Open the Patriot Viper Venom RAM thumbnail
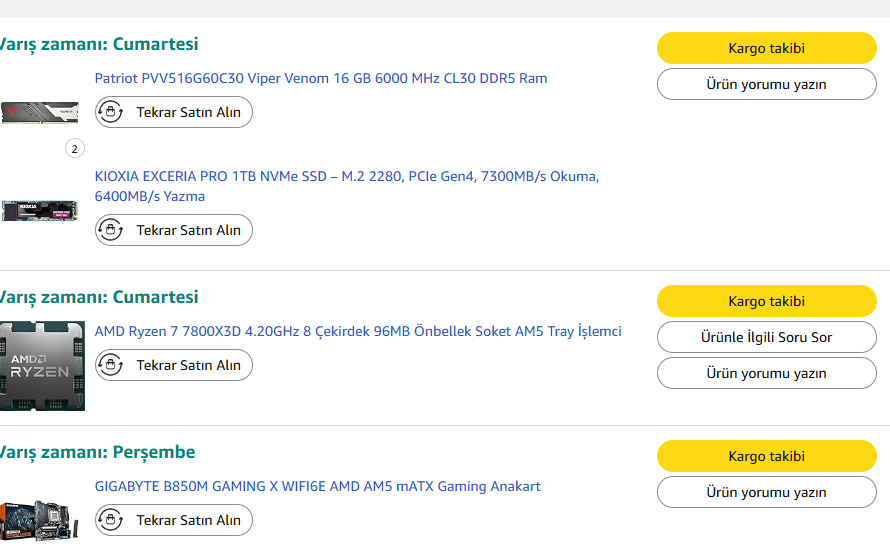The height and width of the screenshot is (548, 890). [x=40, y=112]
